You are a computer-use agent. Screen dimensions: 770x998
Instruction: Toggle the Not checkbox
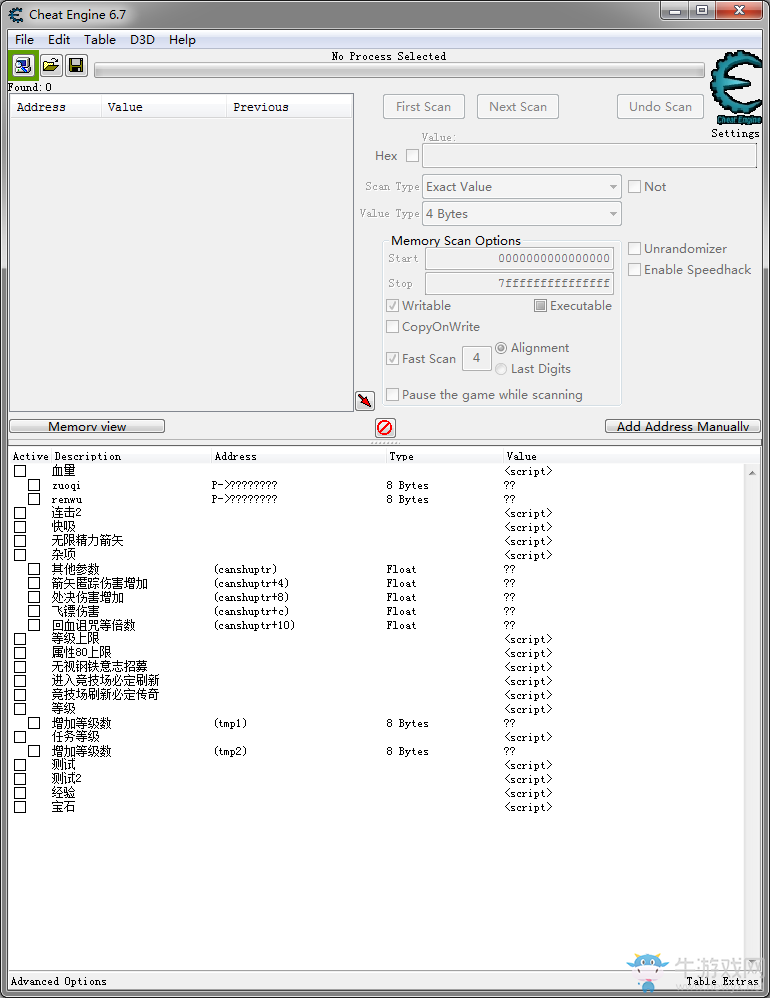click(634, 186)
